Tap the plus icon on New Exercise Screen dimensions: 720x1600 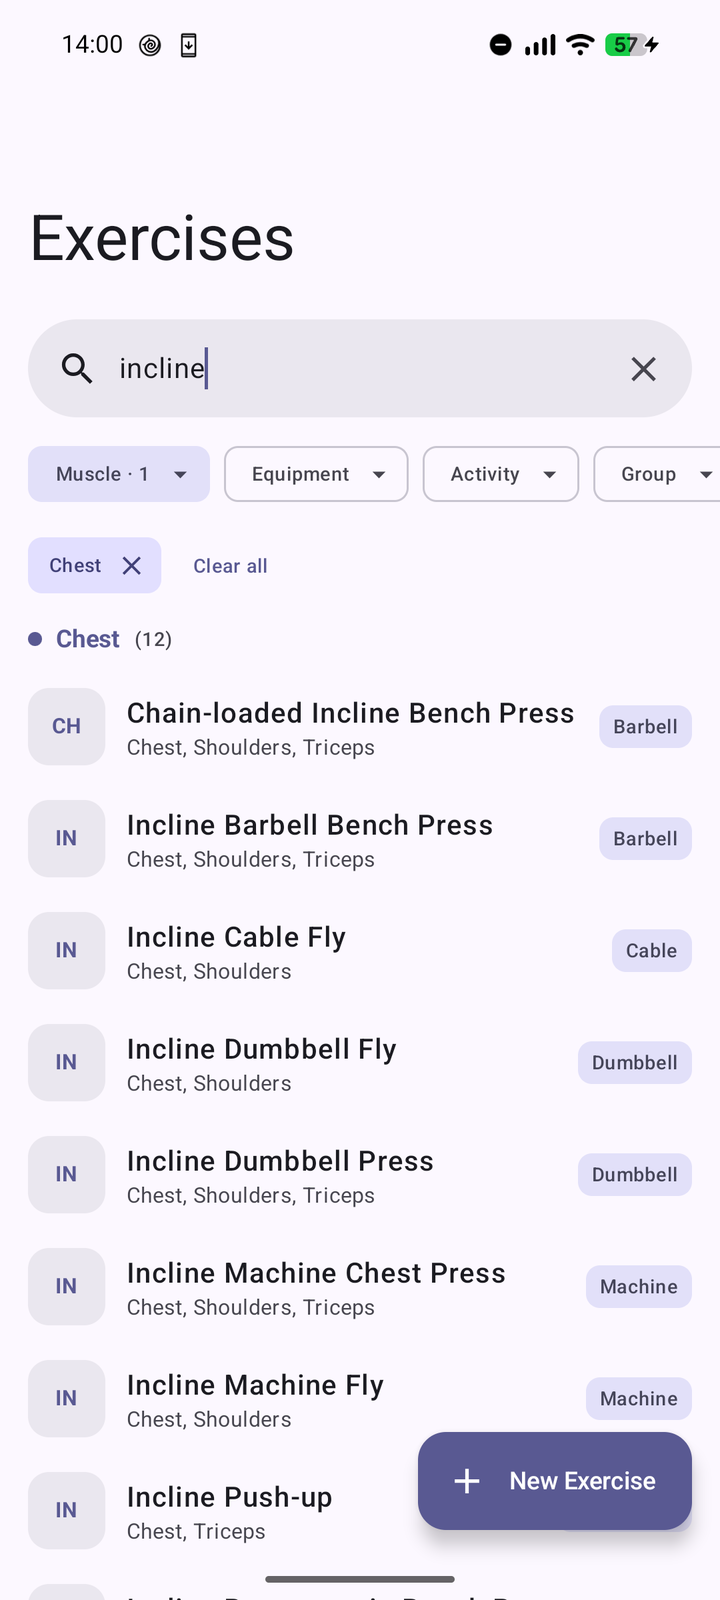click(467, 1481)
